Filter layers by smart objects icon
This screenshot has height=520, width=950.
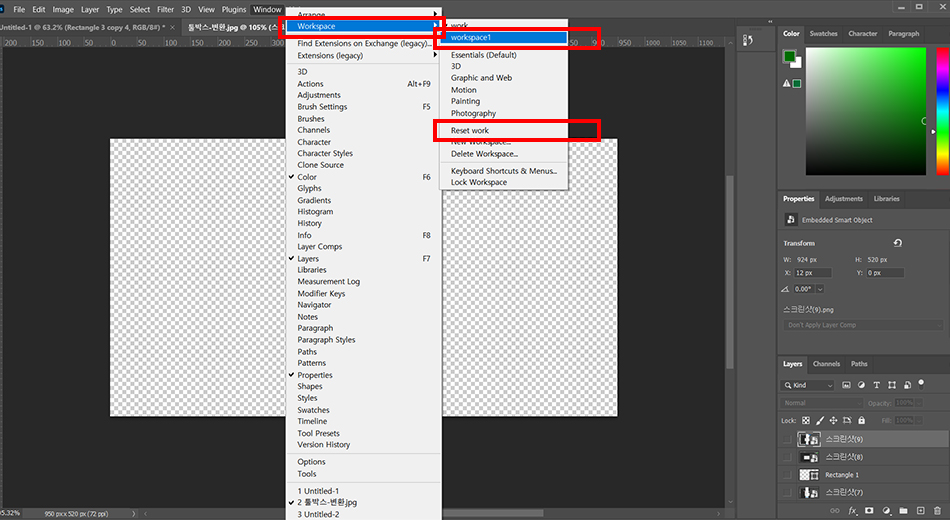tap(907, 385)
